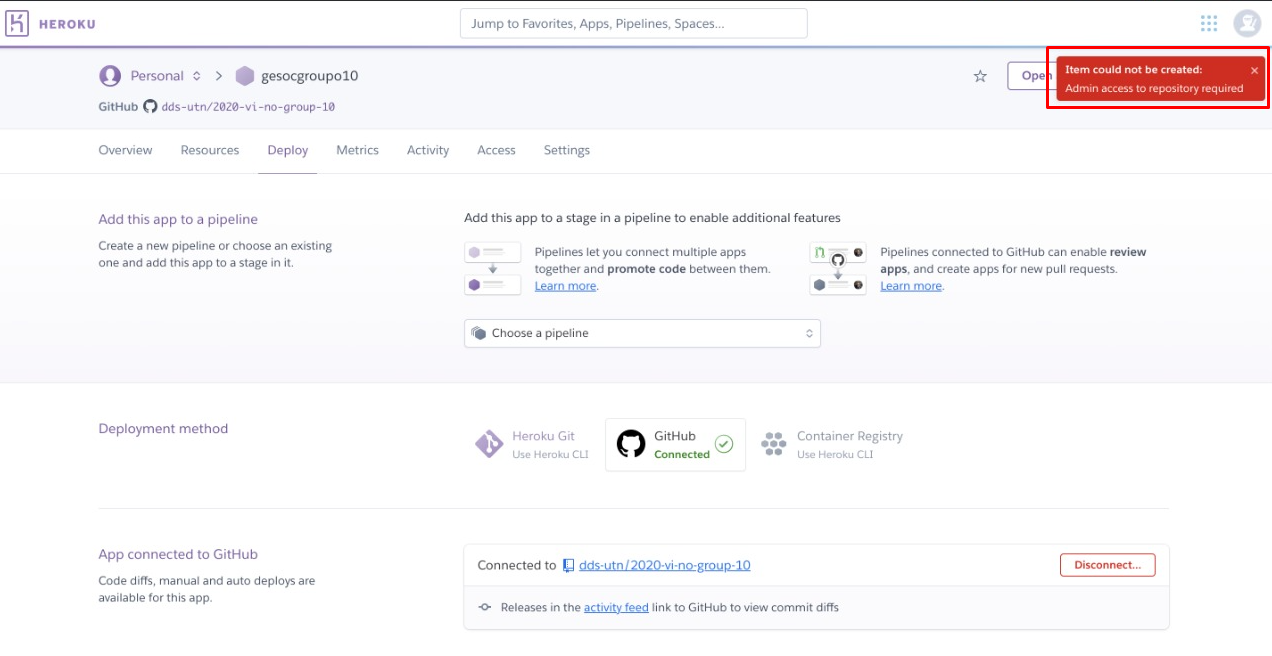The width and height of the screenshot is (1272, 656).
Task: Click the App connected to GitHub heading
Action: (178, 554)
